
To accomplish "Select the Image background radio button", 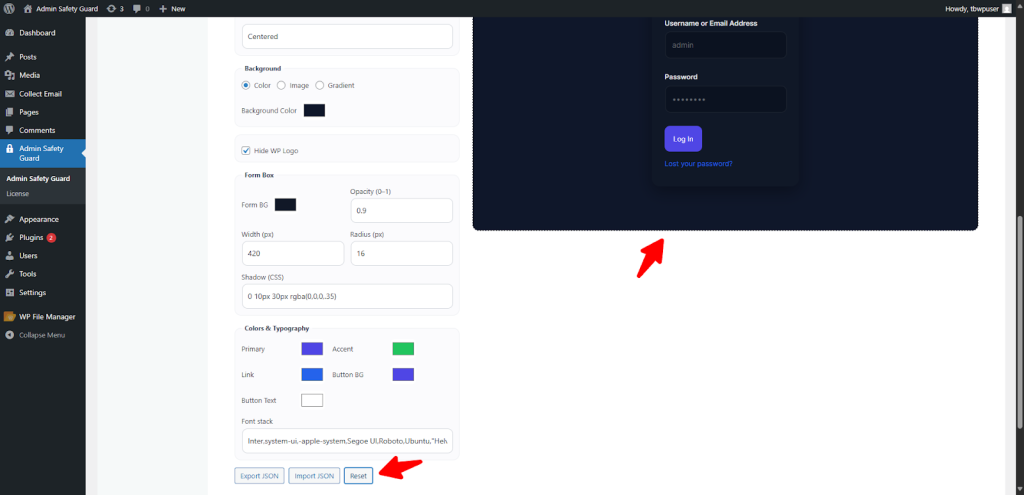I will (281, 85).
